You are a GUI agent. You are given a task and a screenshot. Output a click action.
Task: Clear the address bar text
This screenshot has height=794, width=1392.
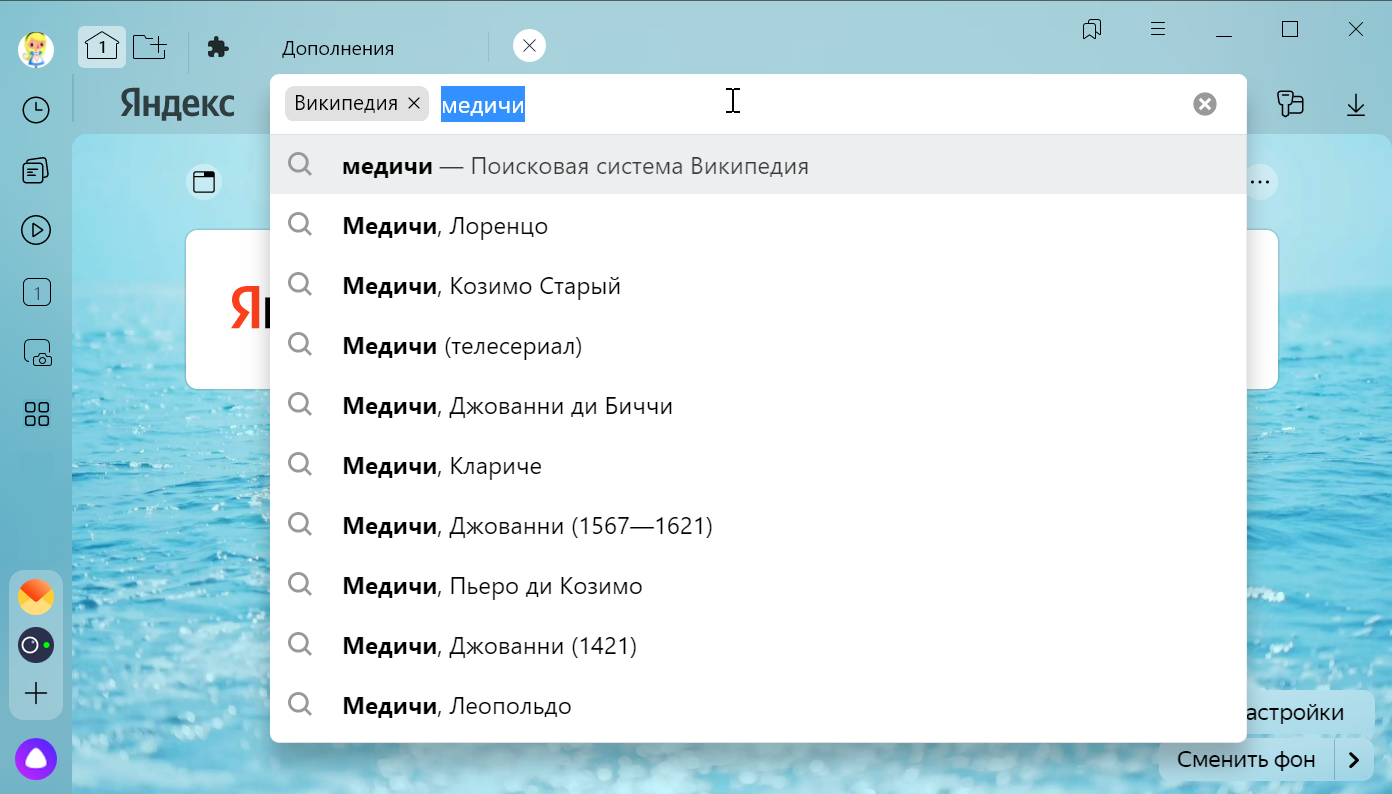pyautogui.click(x=1205, y=104)
